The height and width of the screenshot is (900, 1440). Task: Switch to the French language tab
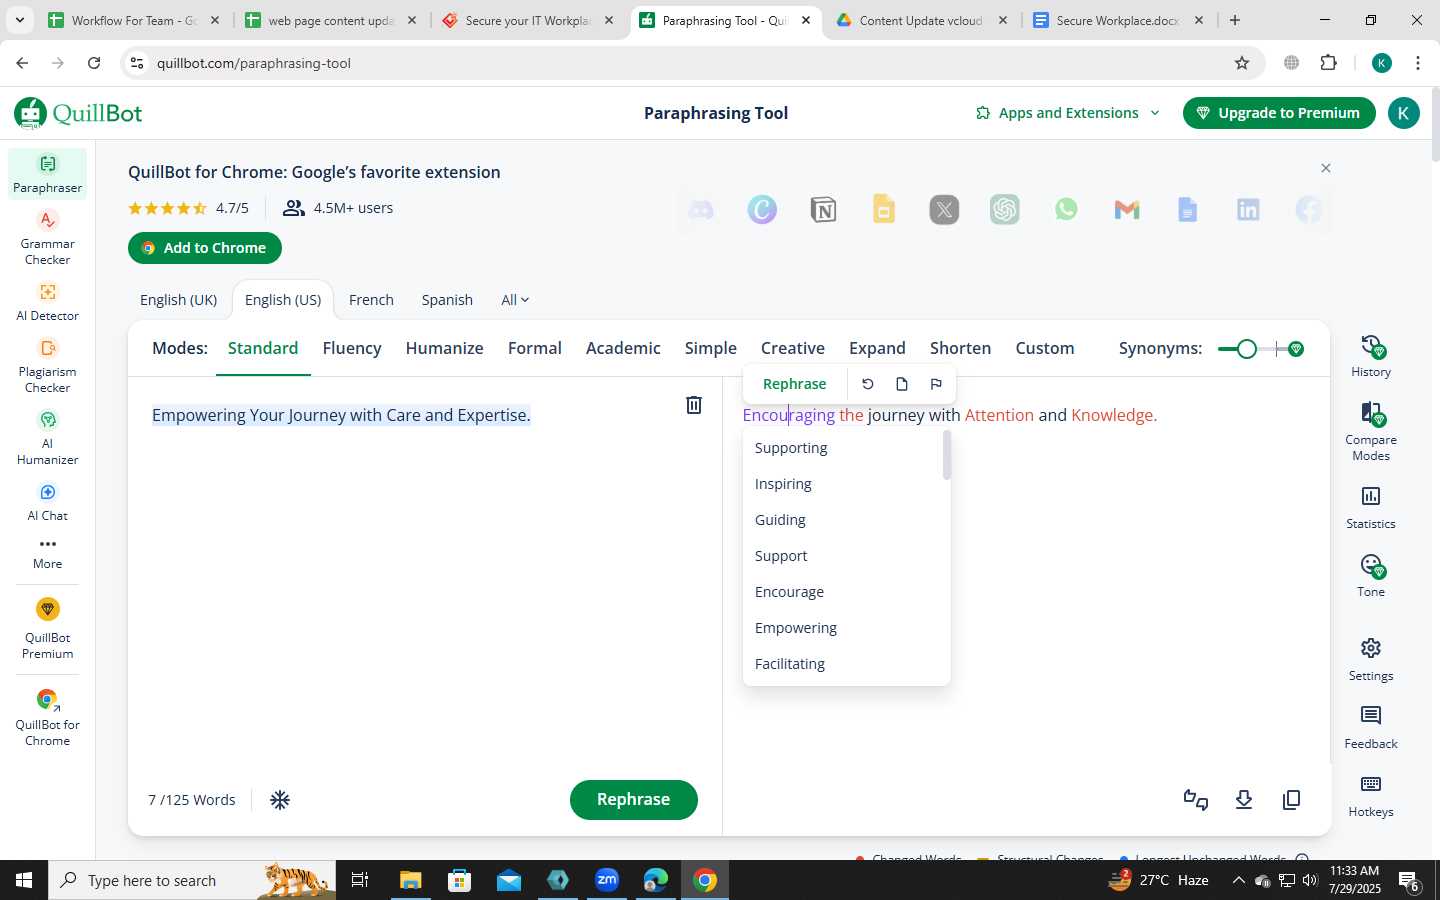pyautogui.click(x=371, y=300)
